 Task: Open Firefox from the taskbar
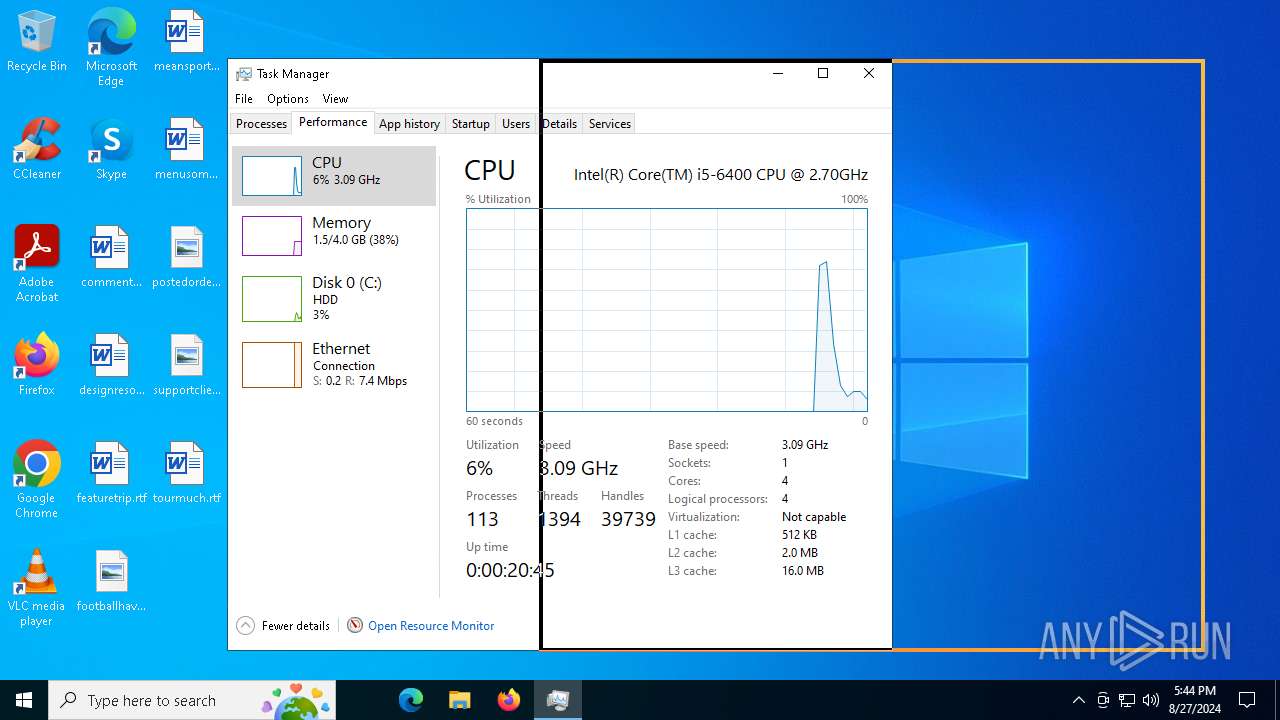508,700
